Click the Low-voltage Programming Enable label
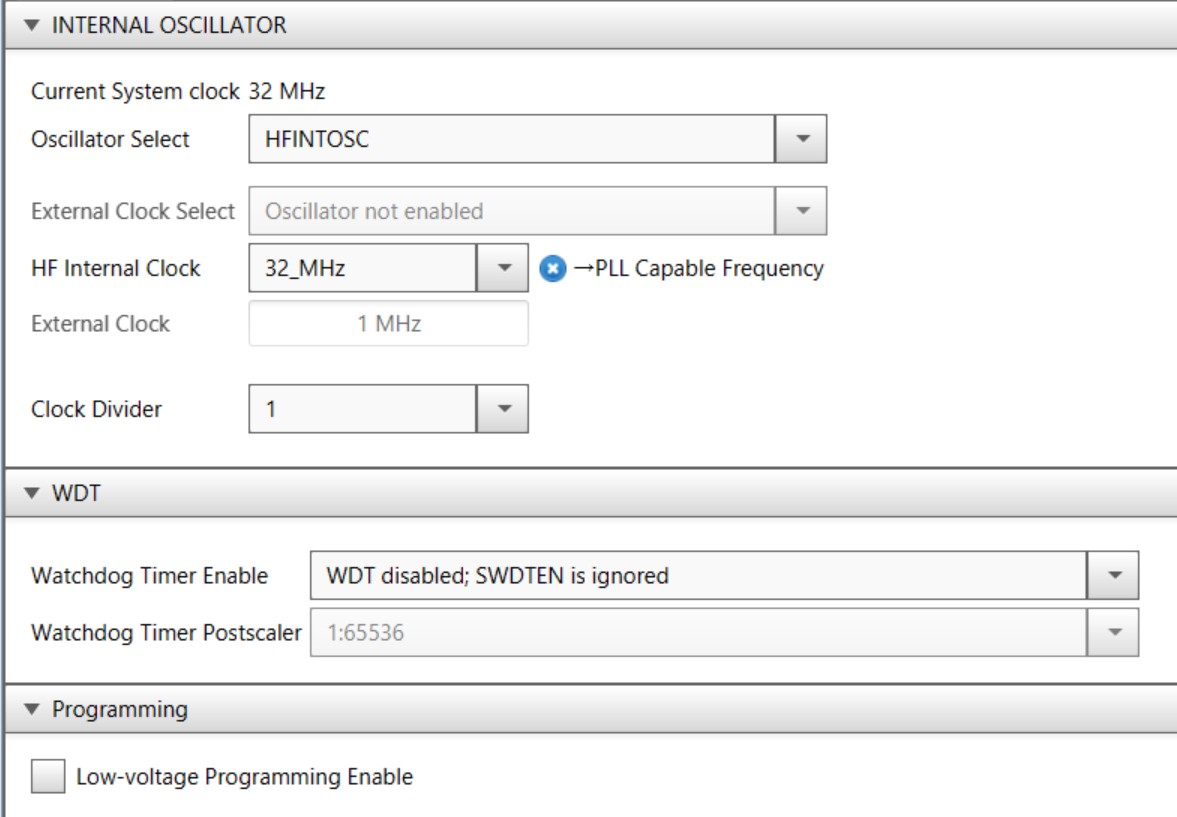The height and width of the screenshot is (817, 1177). [x=244, y=777]
